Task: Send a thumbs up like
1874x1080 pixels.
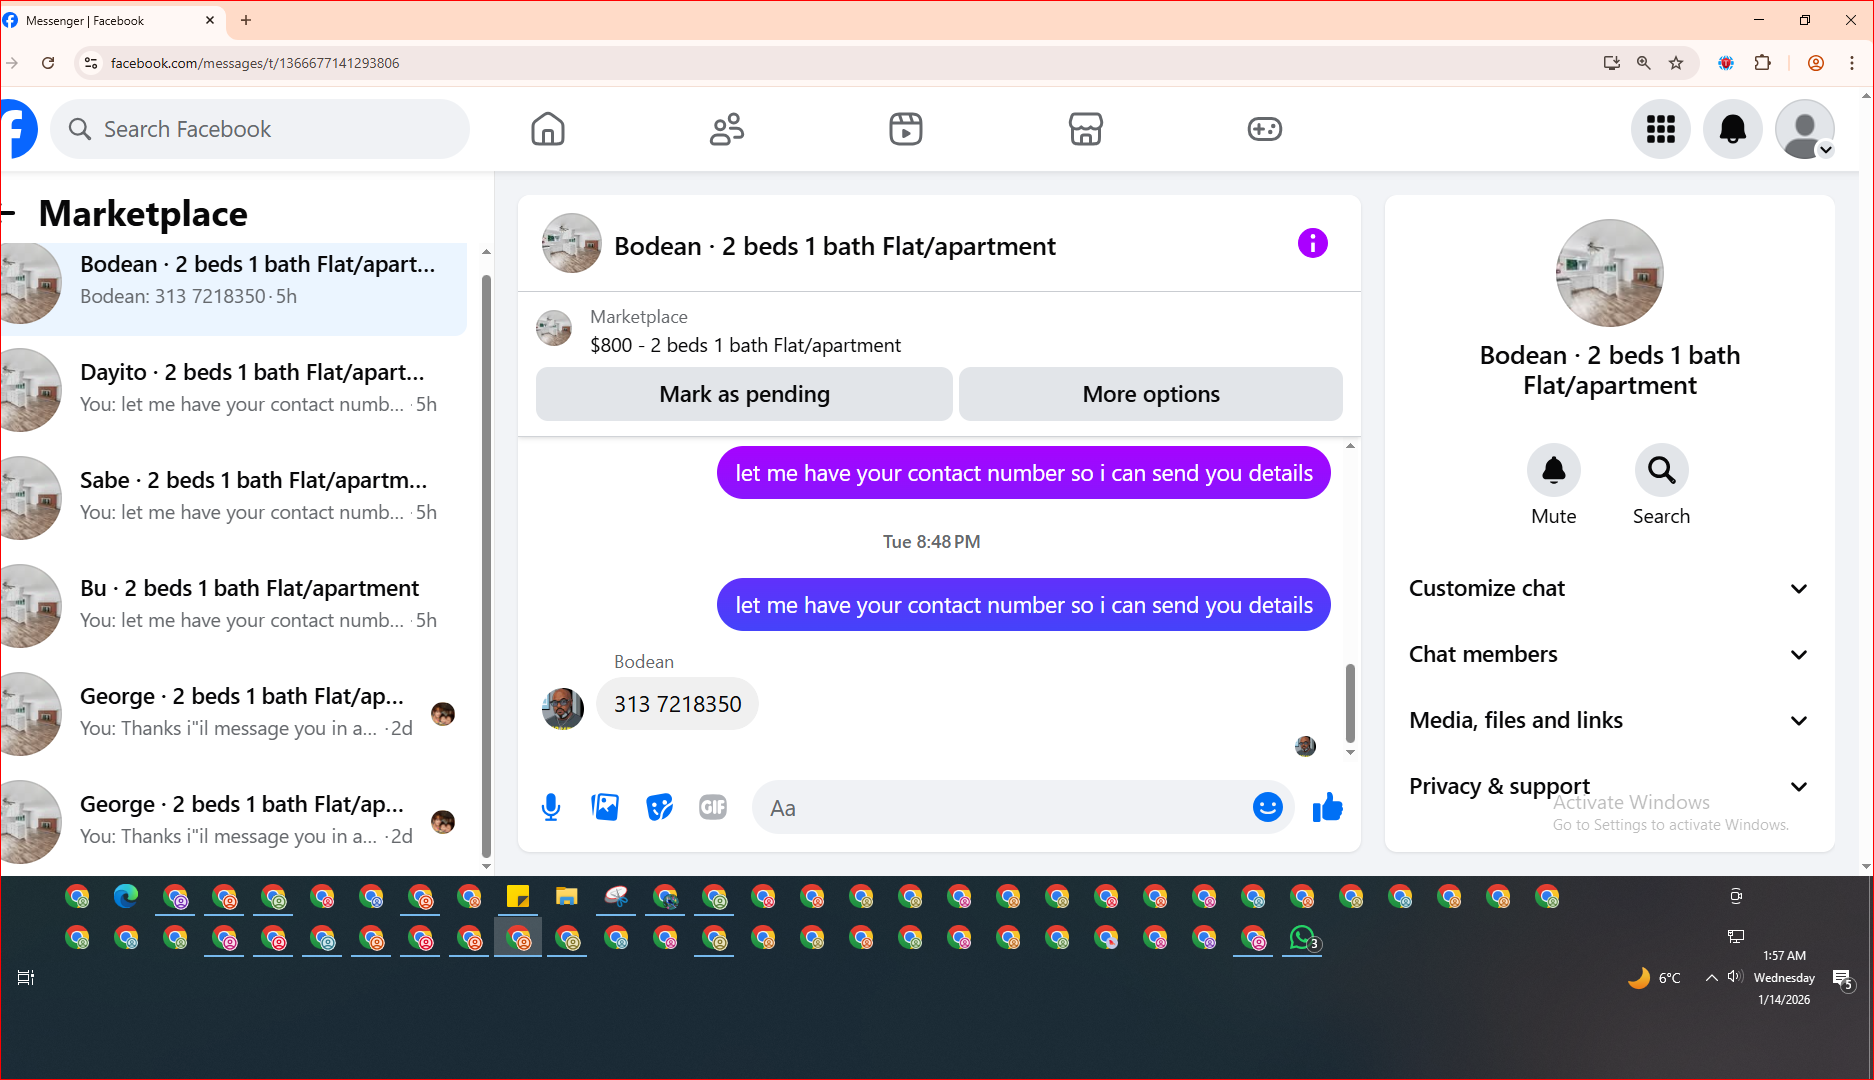Action: (1327, 807)
